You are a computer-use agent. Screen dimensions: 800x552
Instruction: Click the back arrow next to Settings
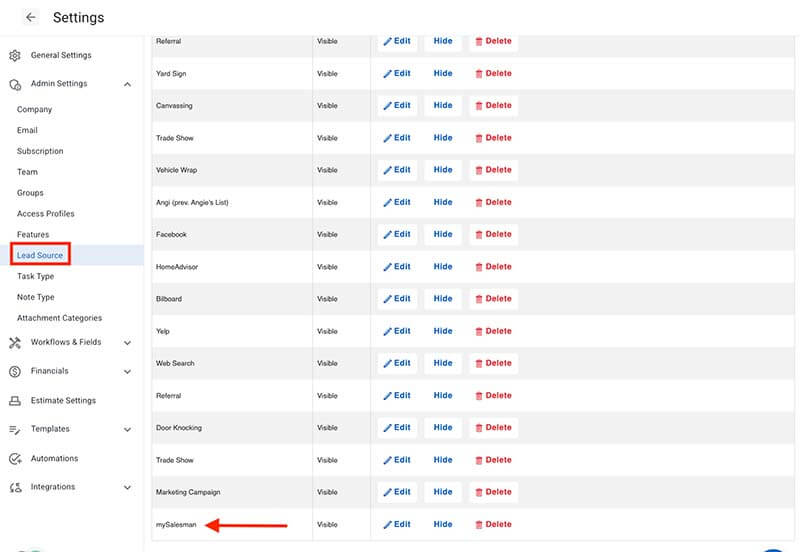(x=31, y=17)
